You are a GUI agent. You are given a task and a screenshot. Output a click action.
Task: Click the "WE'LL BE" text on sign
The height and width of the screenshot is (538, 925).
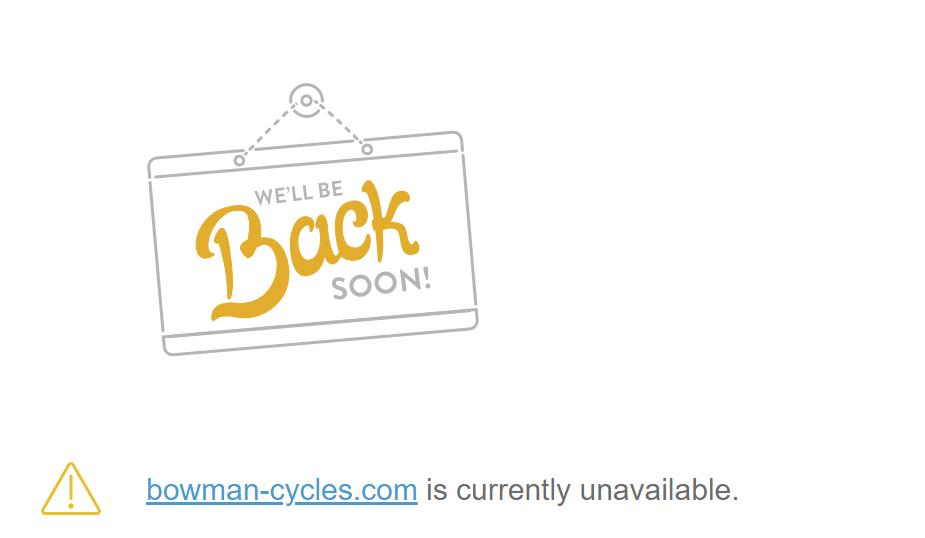tap(299, 193)
